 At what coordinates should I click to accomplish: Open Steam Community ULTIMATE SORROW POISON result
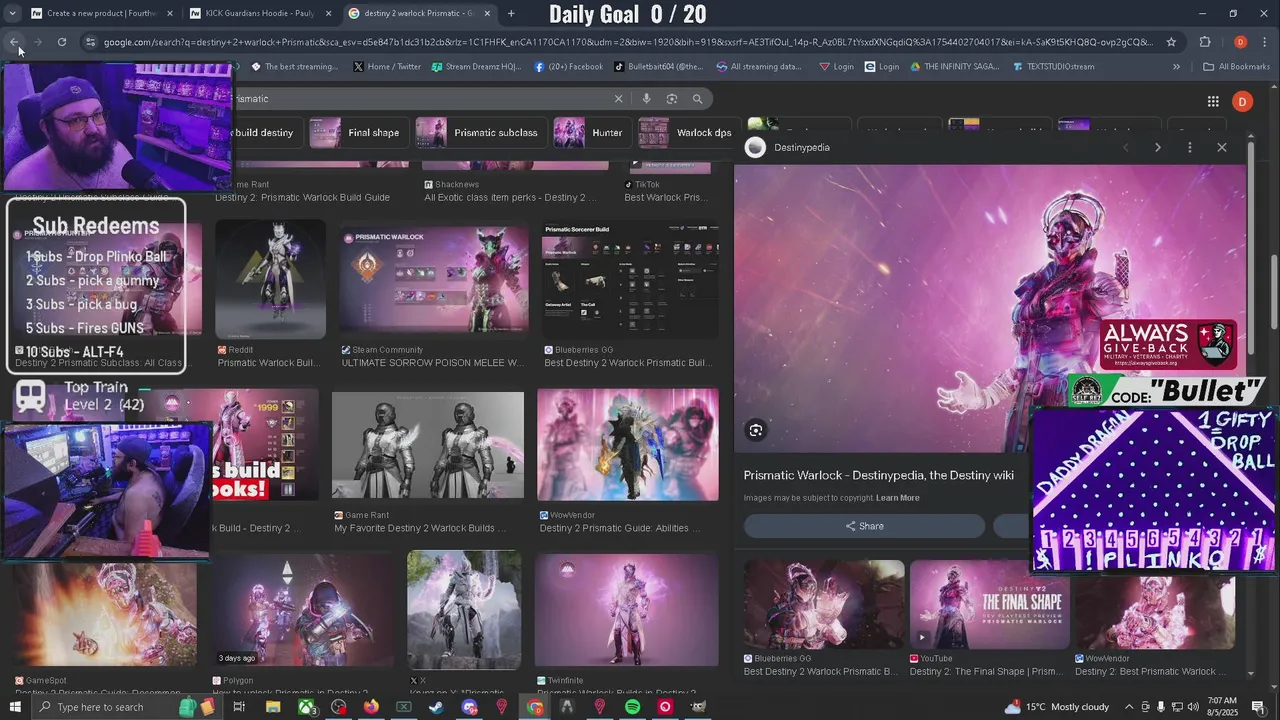tap(433, 280)
